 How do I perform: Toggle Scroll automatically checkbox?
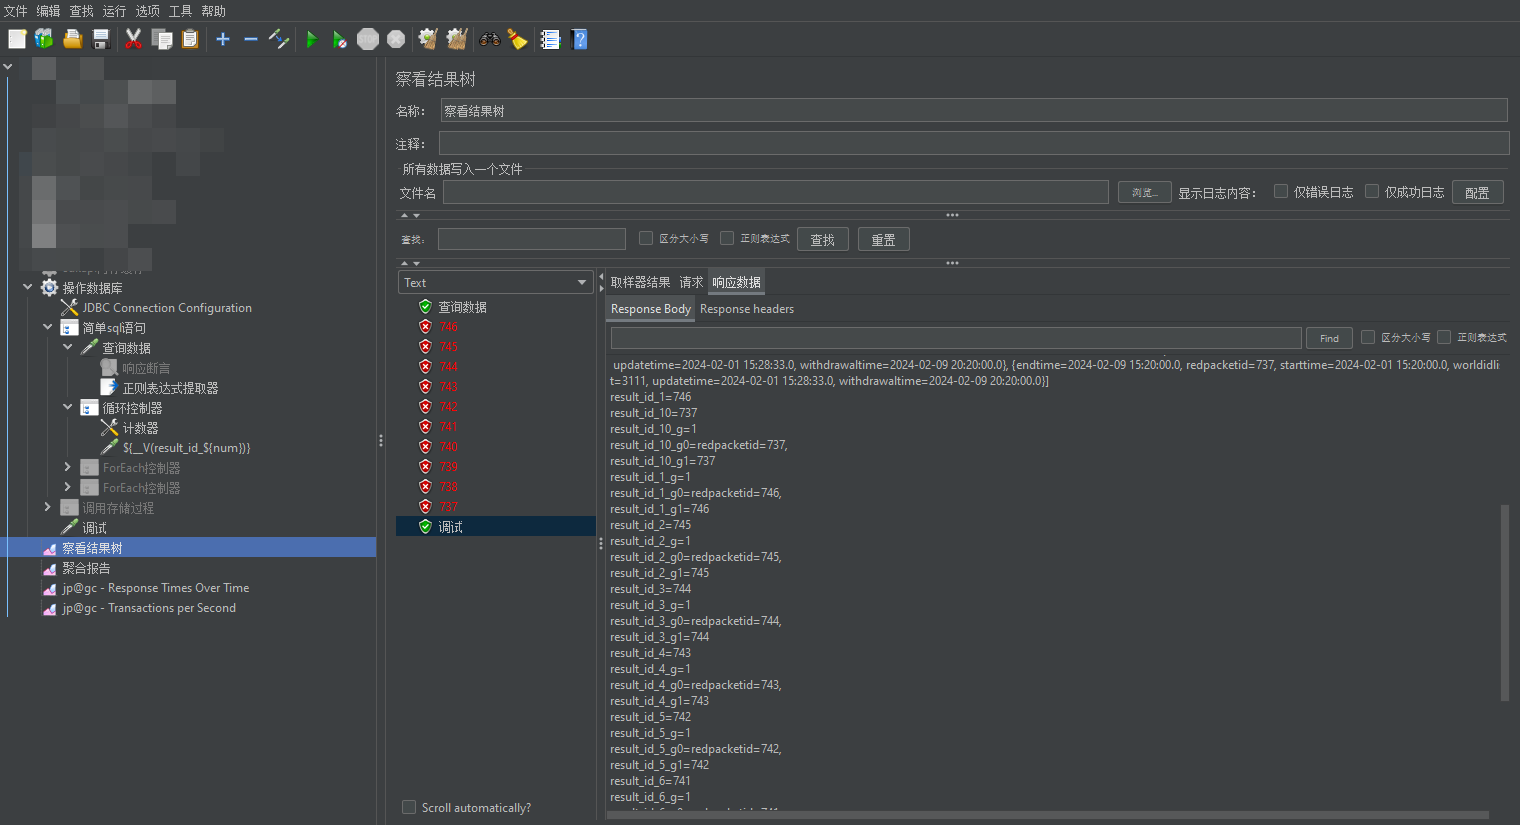[408, 807]
